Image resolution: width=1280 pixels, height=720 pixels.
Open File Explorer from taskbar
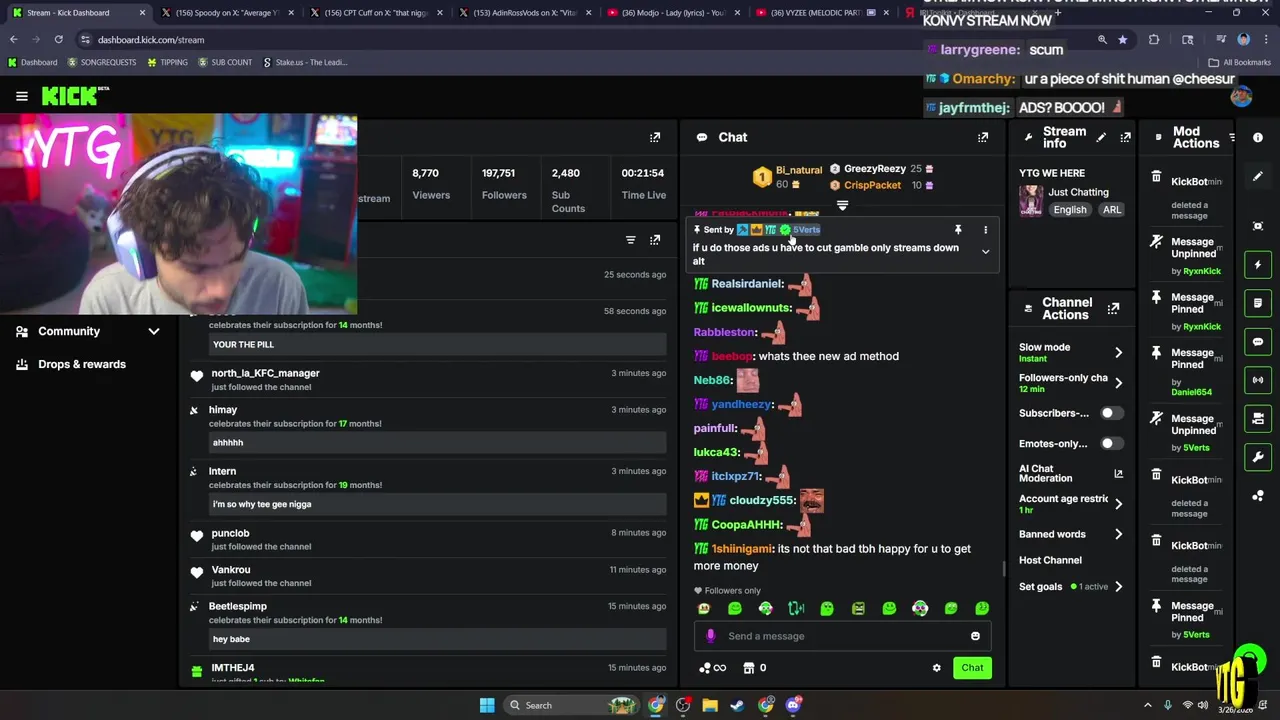point(710,705)
